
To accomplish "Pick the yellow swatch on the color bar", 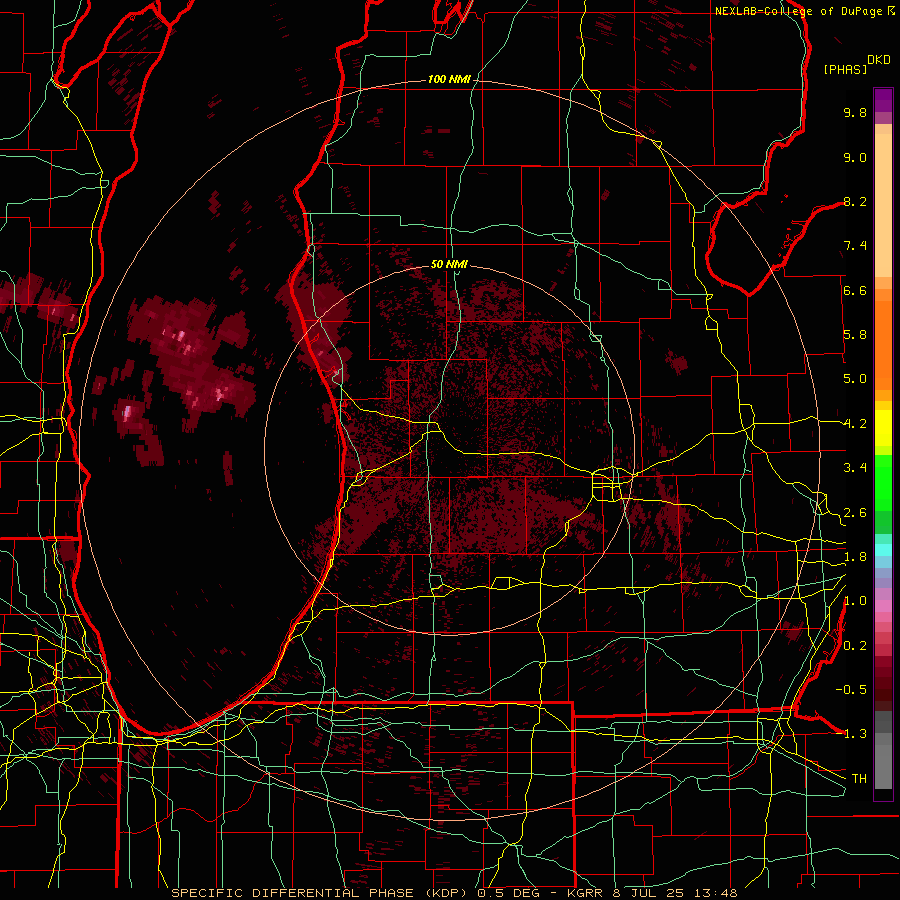I will (883, 428).
